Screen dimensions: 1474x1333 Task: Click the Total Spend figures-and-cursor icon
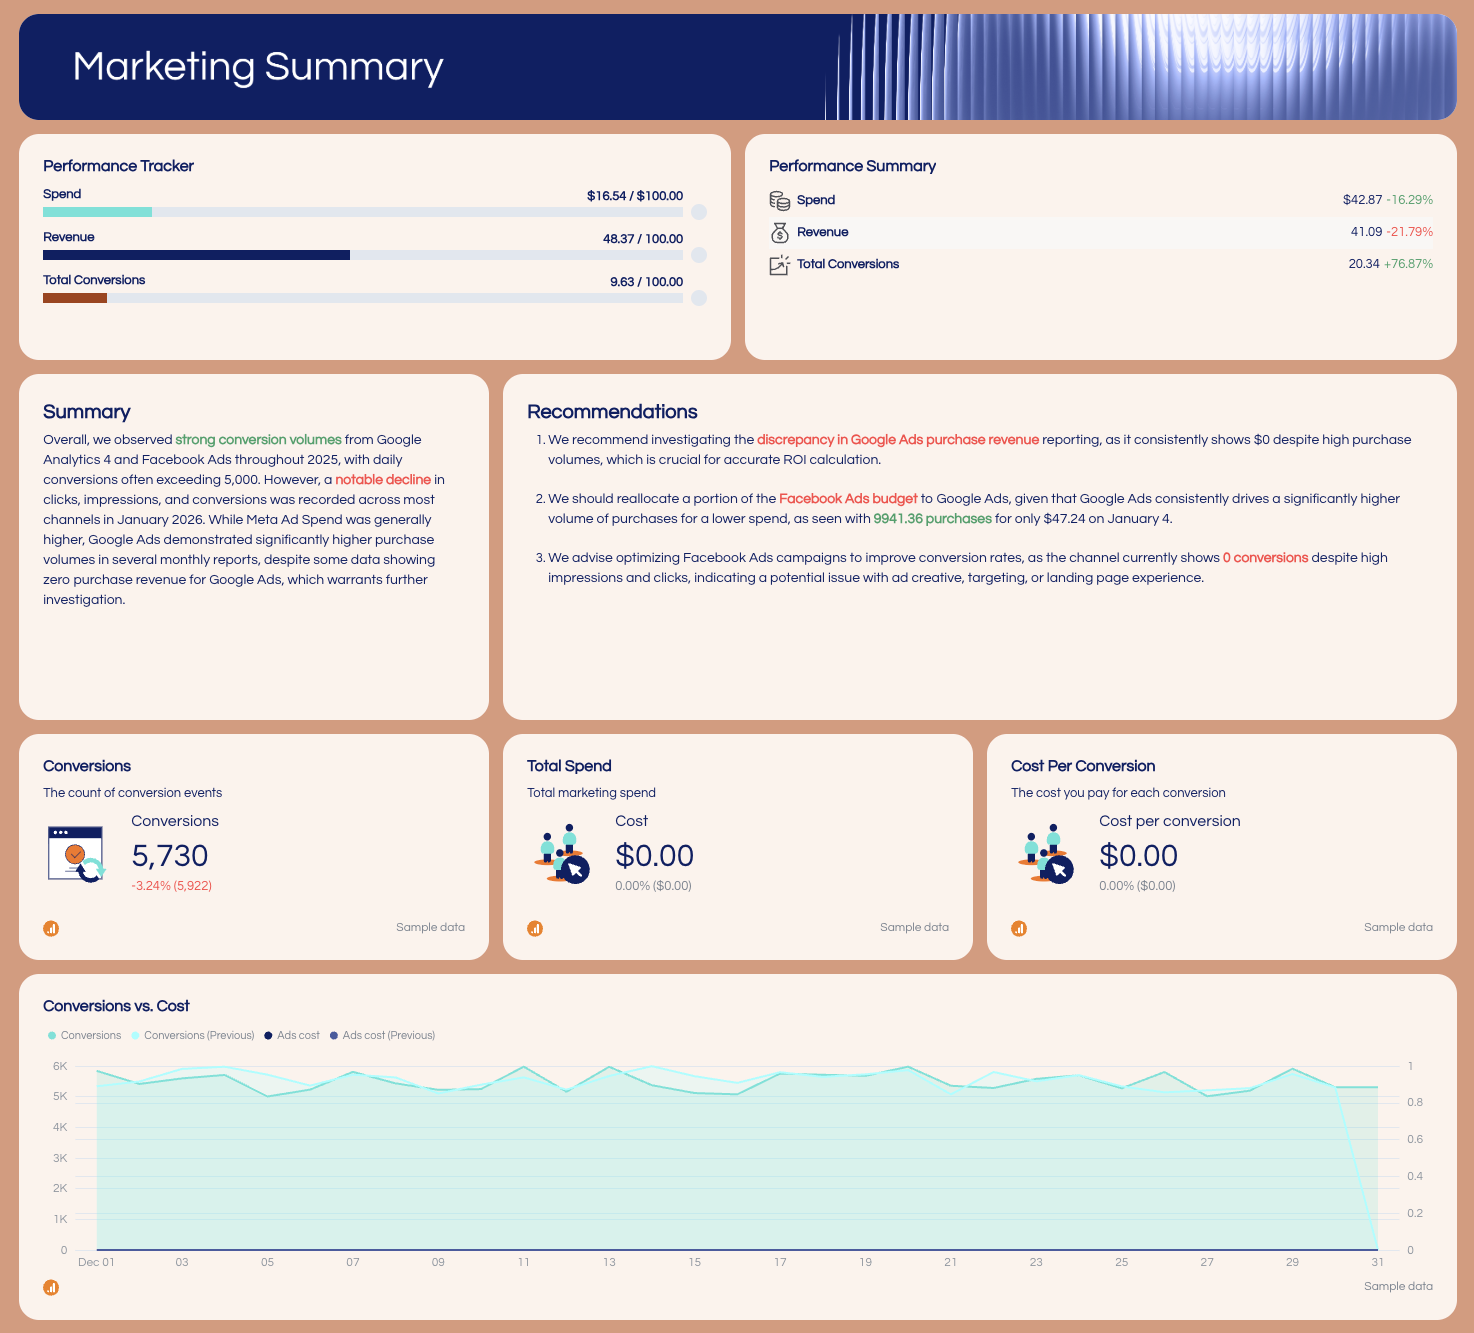(x=561, y=855)
